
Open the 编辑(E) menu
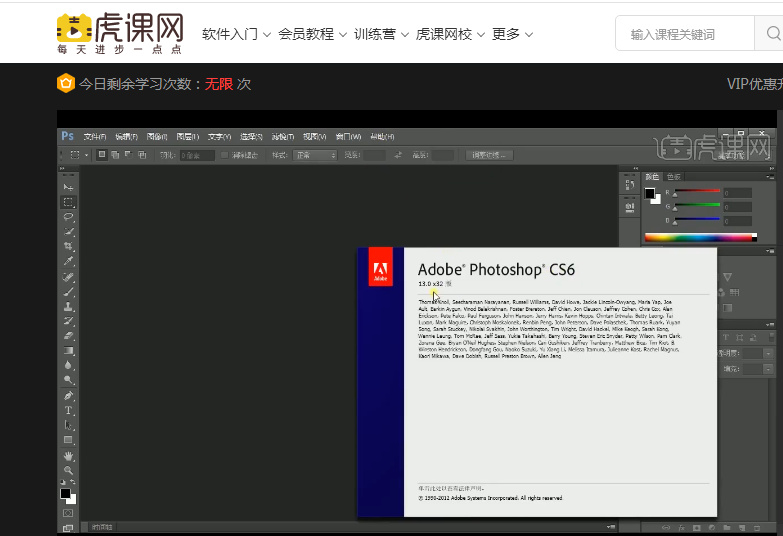coord(126,136)
